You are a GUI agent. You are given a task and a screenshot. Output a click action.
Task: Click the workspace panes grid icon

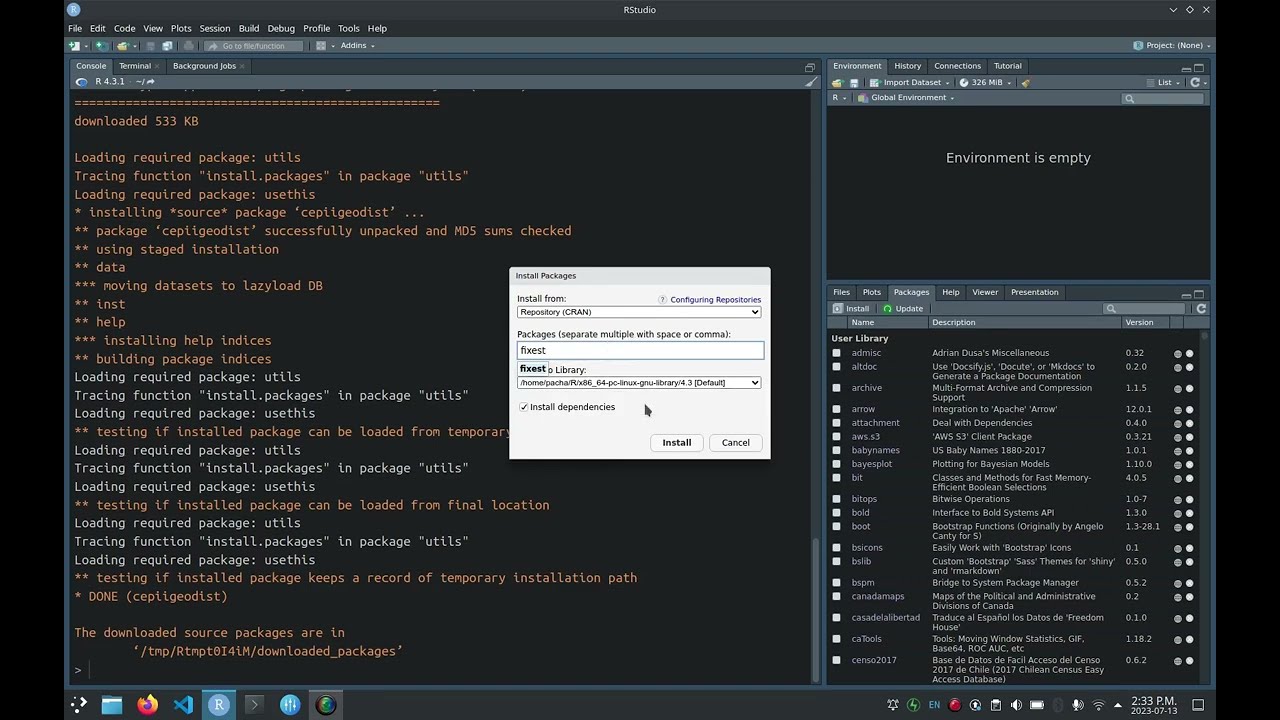click(x=321, y=46)
